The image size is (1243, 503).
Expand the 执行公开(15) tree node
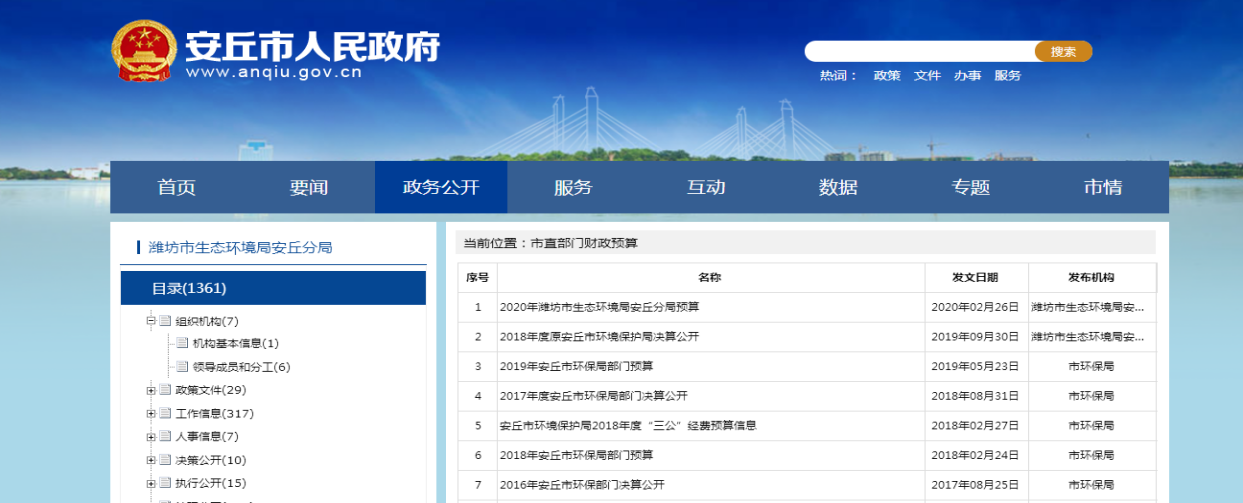151,483
